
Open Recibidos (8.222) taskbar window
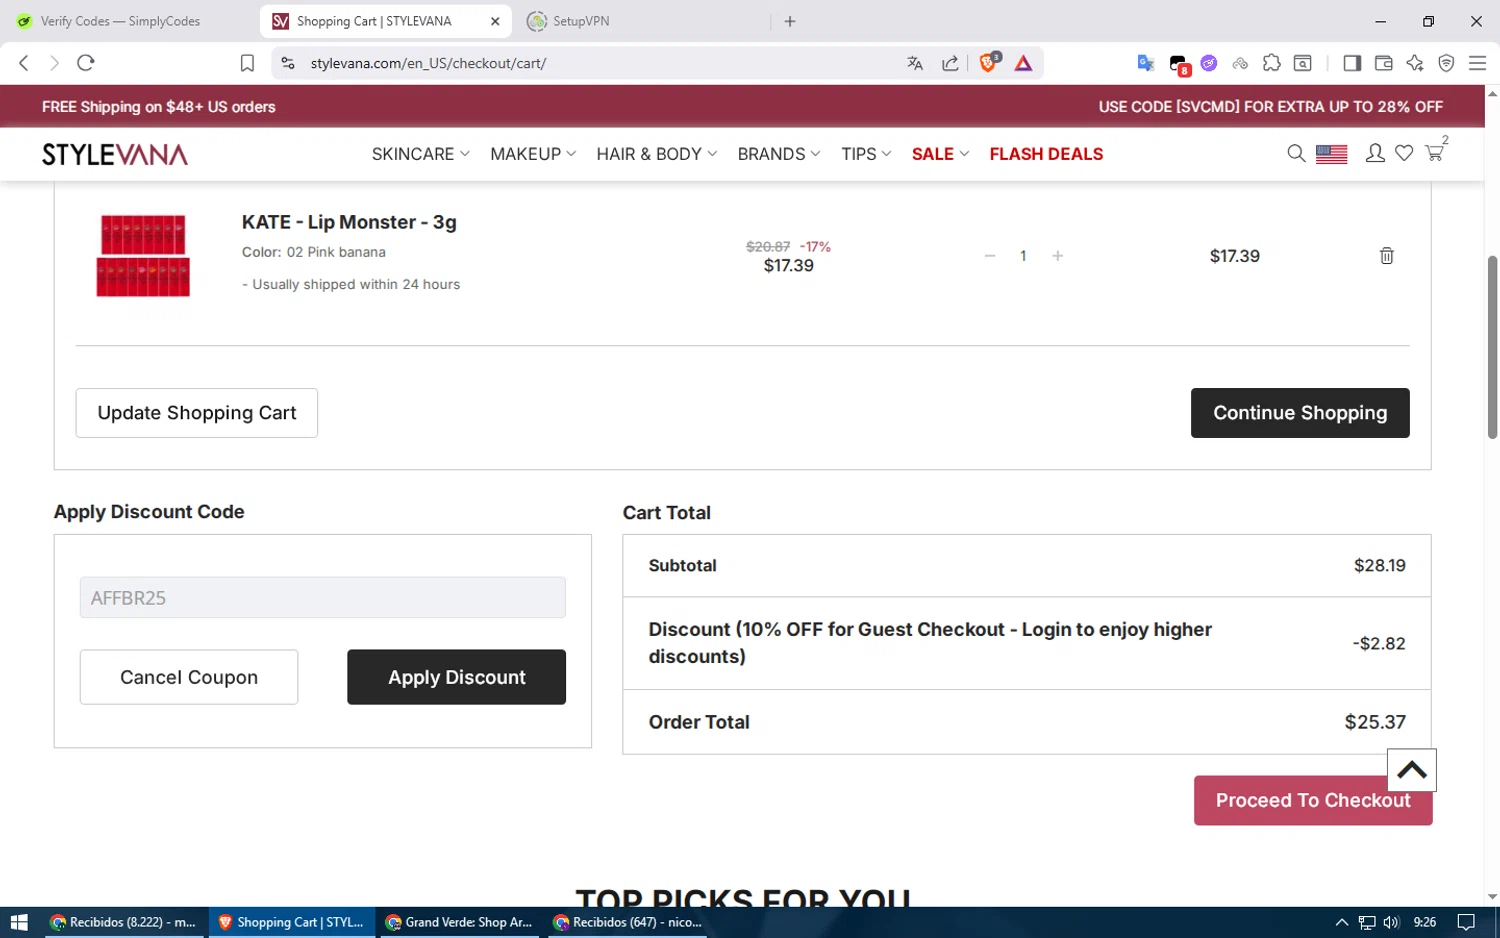click(x=123, y=922)
